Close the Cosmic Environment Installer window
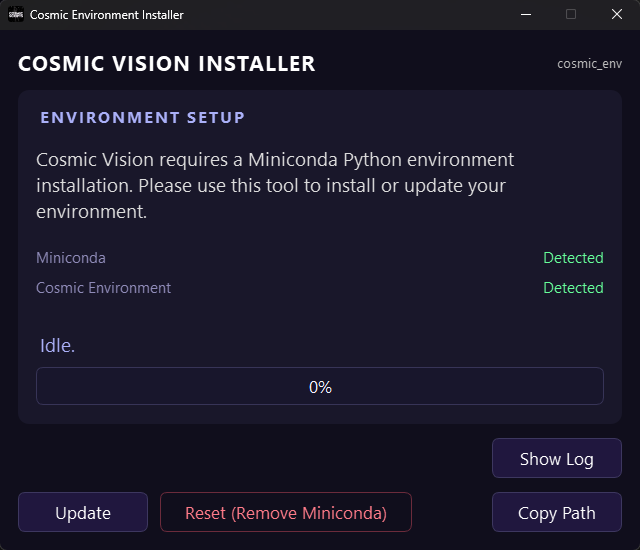640x550 pixels. [x=616, y=15]
